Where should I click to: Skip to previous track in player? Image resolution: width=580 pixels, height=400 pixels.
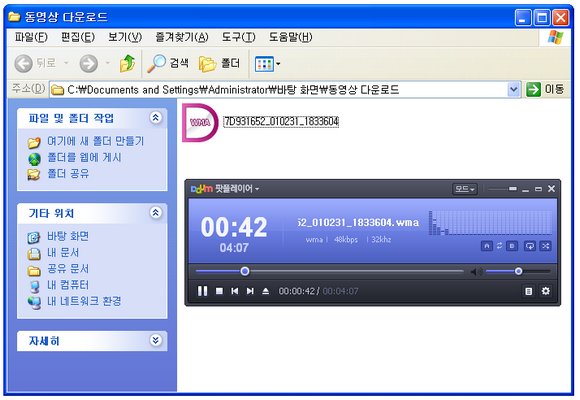[235, 291]
